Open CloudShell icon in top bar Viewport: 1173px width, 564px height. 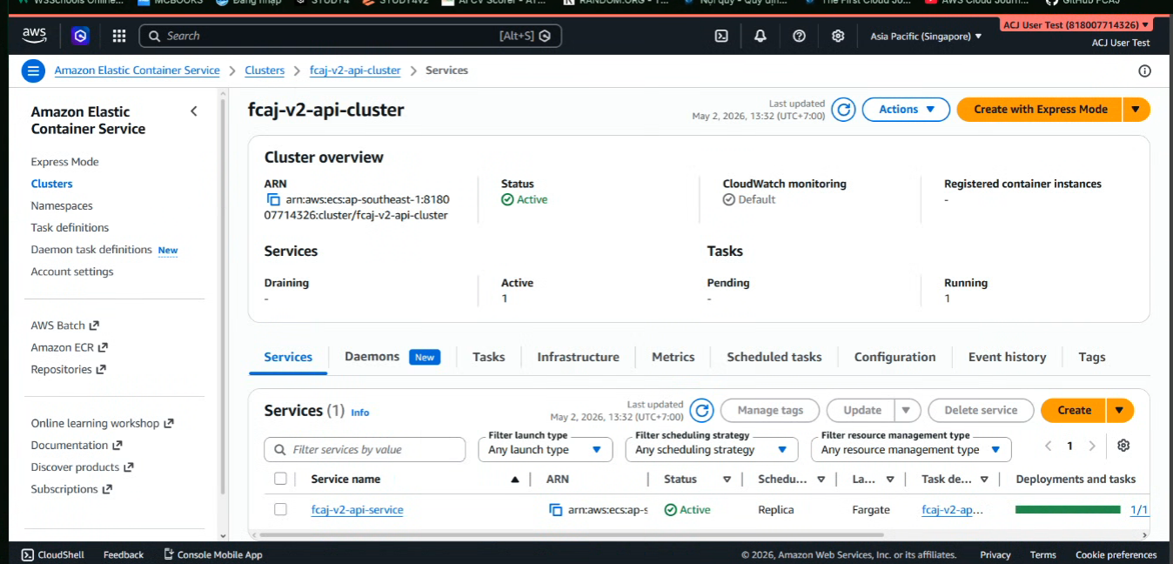tap(721, 36)
